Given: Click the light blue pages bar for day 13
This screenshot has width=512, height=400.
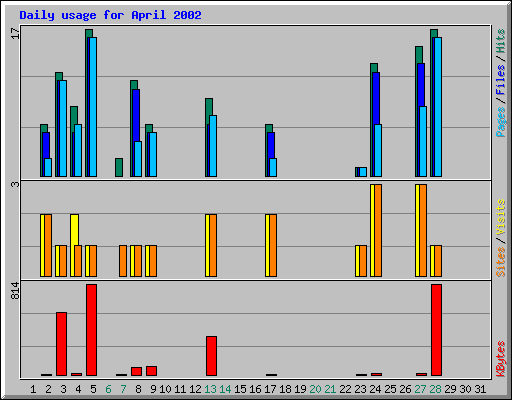Looking at the screenshot, I should click(x=213, y=146).
